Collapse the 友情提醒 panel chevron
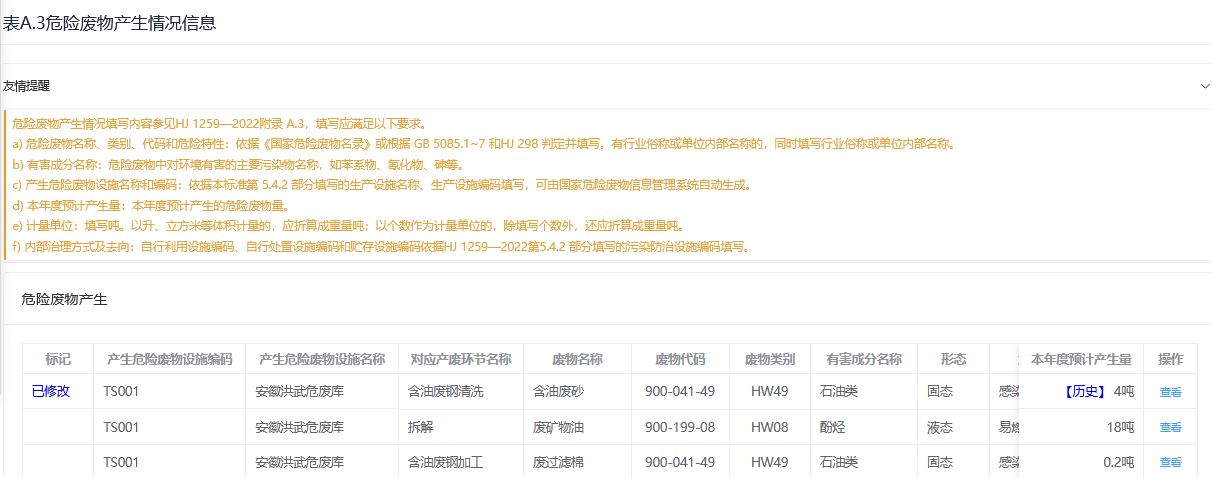 (x=1204, y=86)
